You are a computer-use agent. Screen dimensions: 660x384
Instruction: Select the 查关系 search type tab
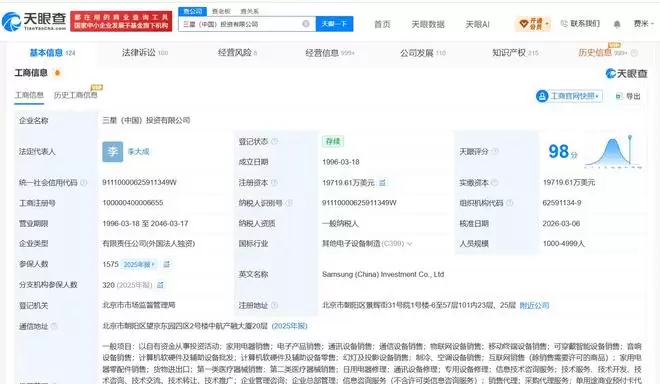(x=250, y=11)
